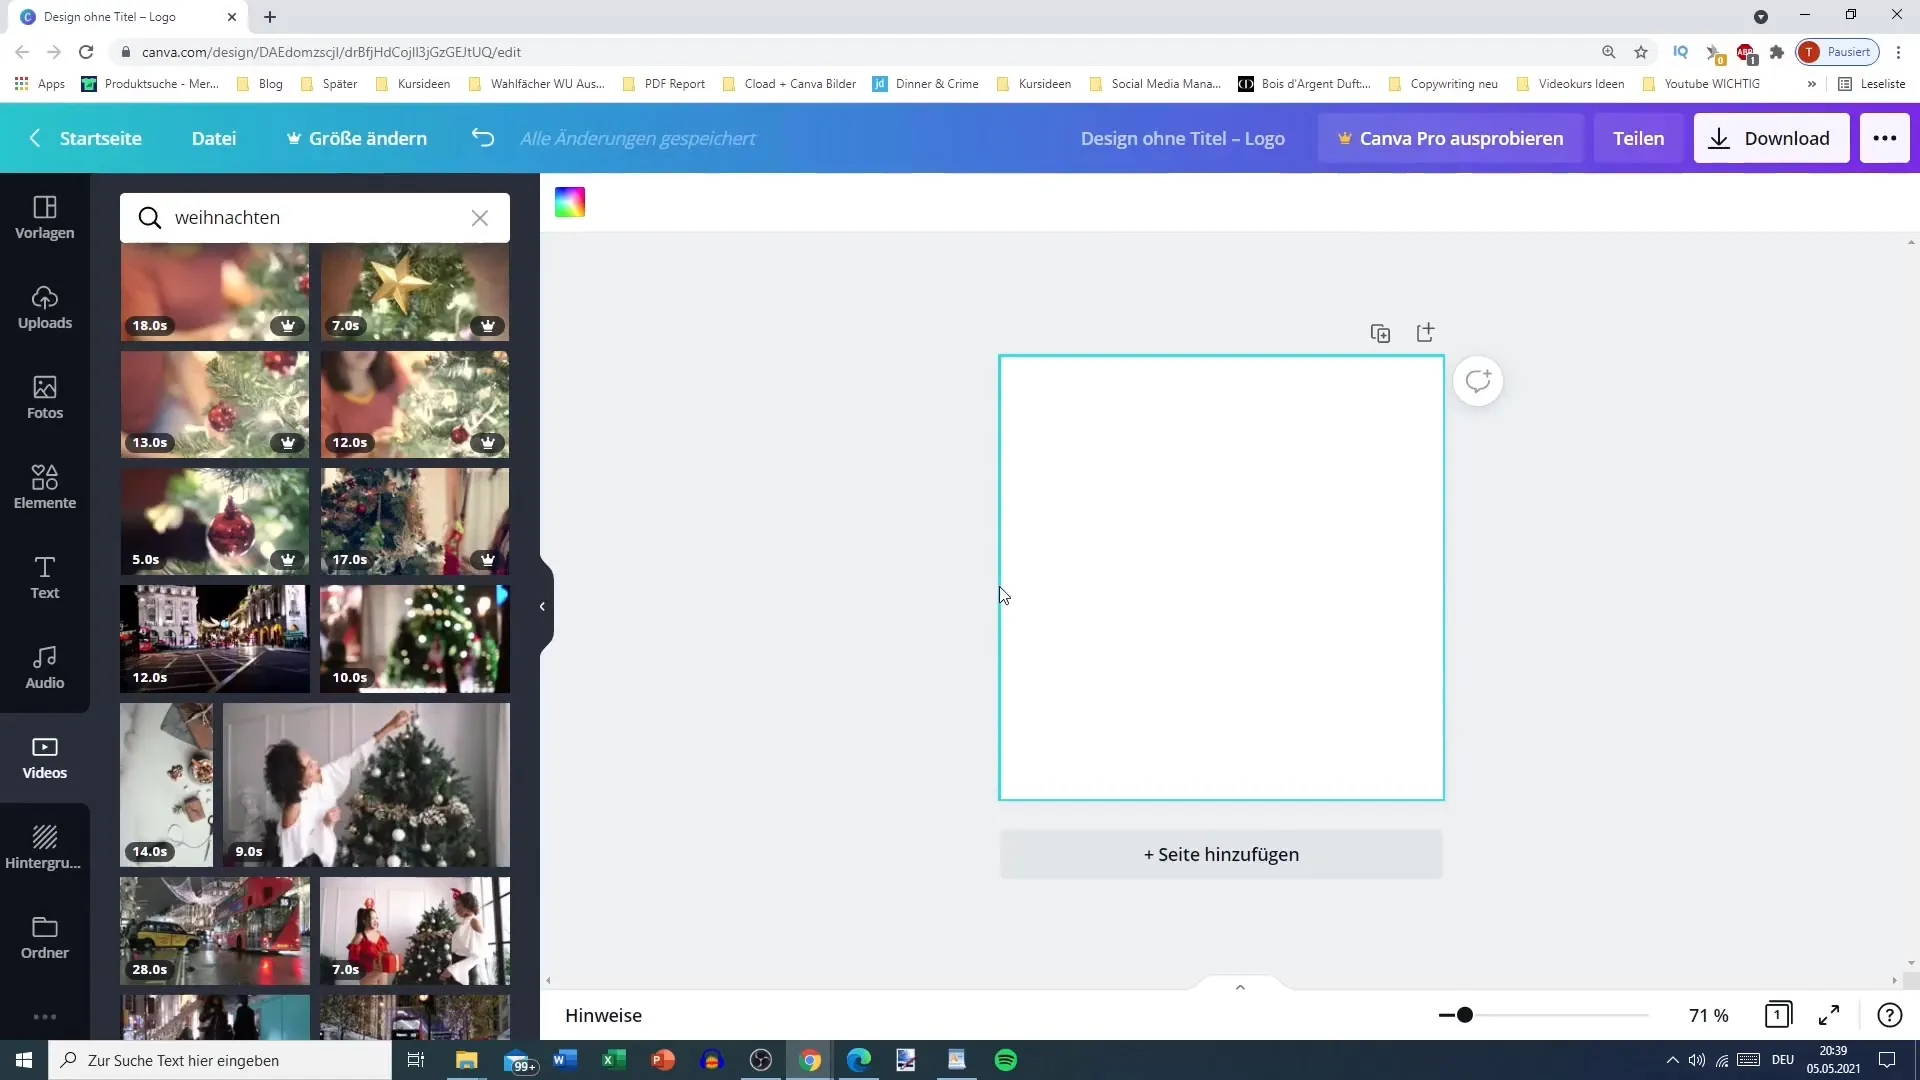Click the Vorlagen (Templates) panel icon
This screenshot has height=1080, width=1920.
45,215
